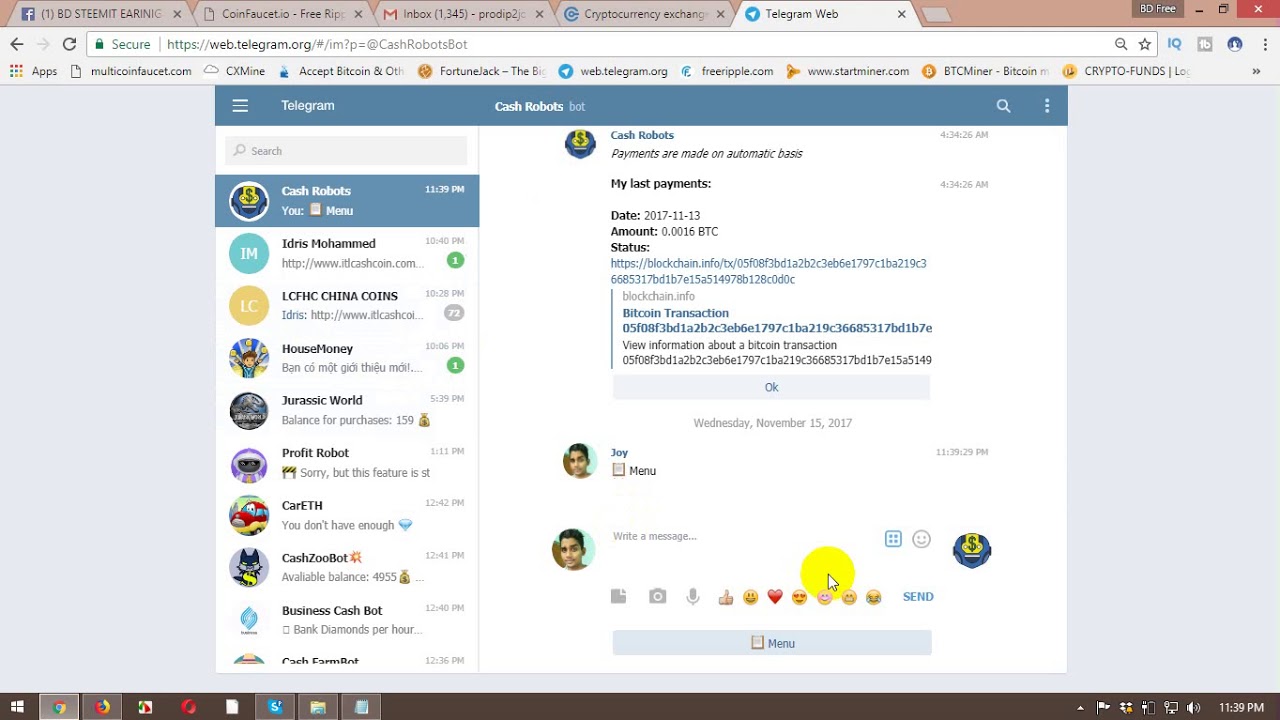Open the multicoinfaucet.com bookmark
Viewport: 1280px width, 720px height.
pyautogui.click(x=131, y=71)
